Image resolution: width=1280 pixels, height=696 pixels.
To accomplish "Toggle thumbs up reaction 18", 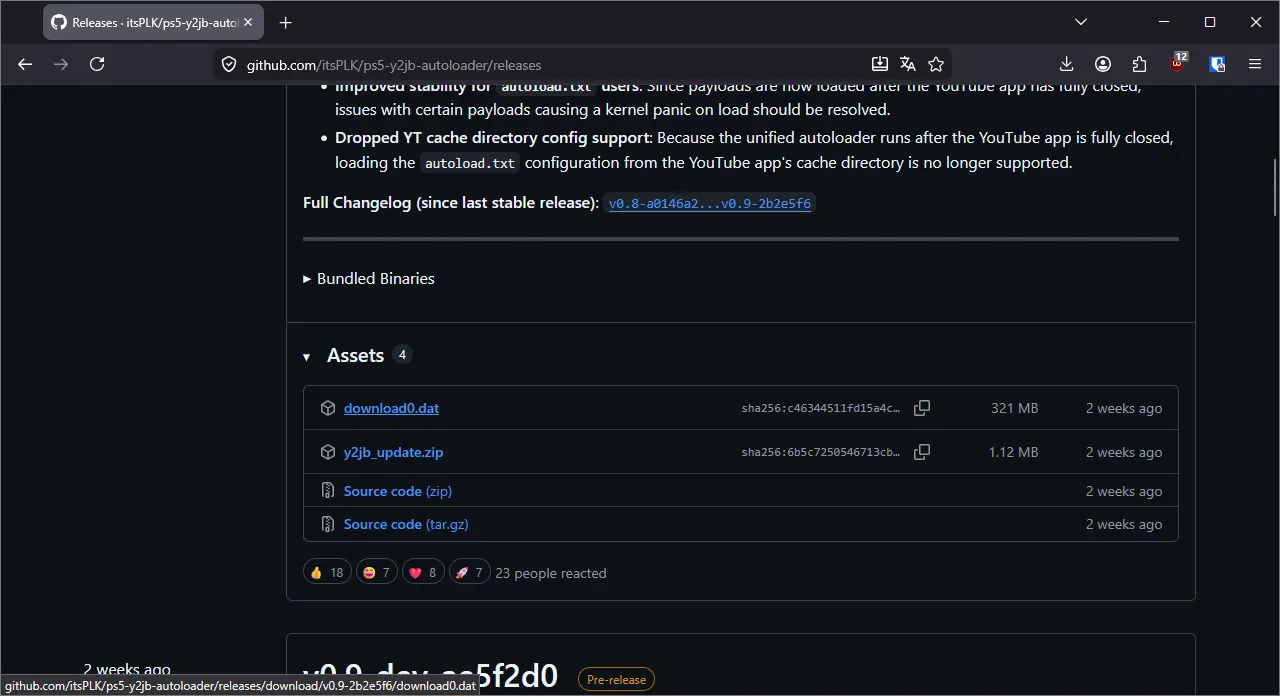I will click(327, 573).
